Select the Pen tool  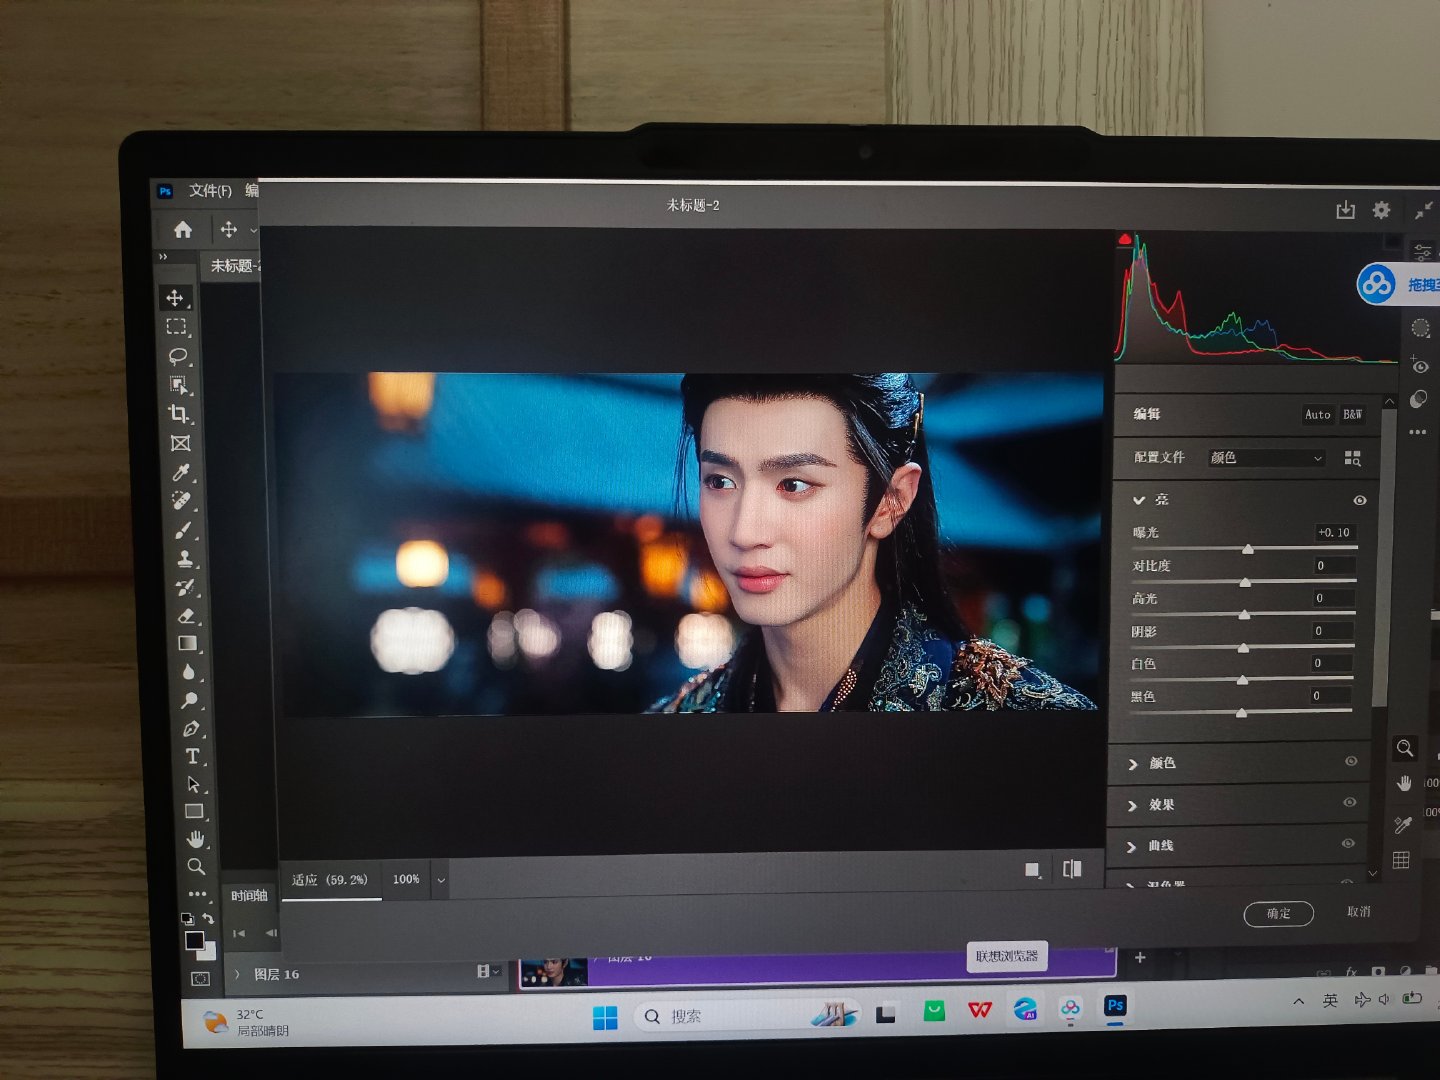pyautogui.click(x=192, y=729)
